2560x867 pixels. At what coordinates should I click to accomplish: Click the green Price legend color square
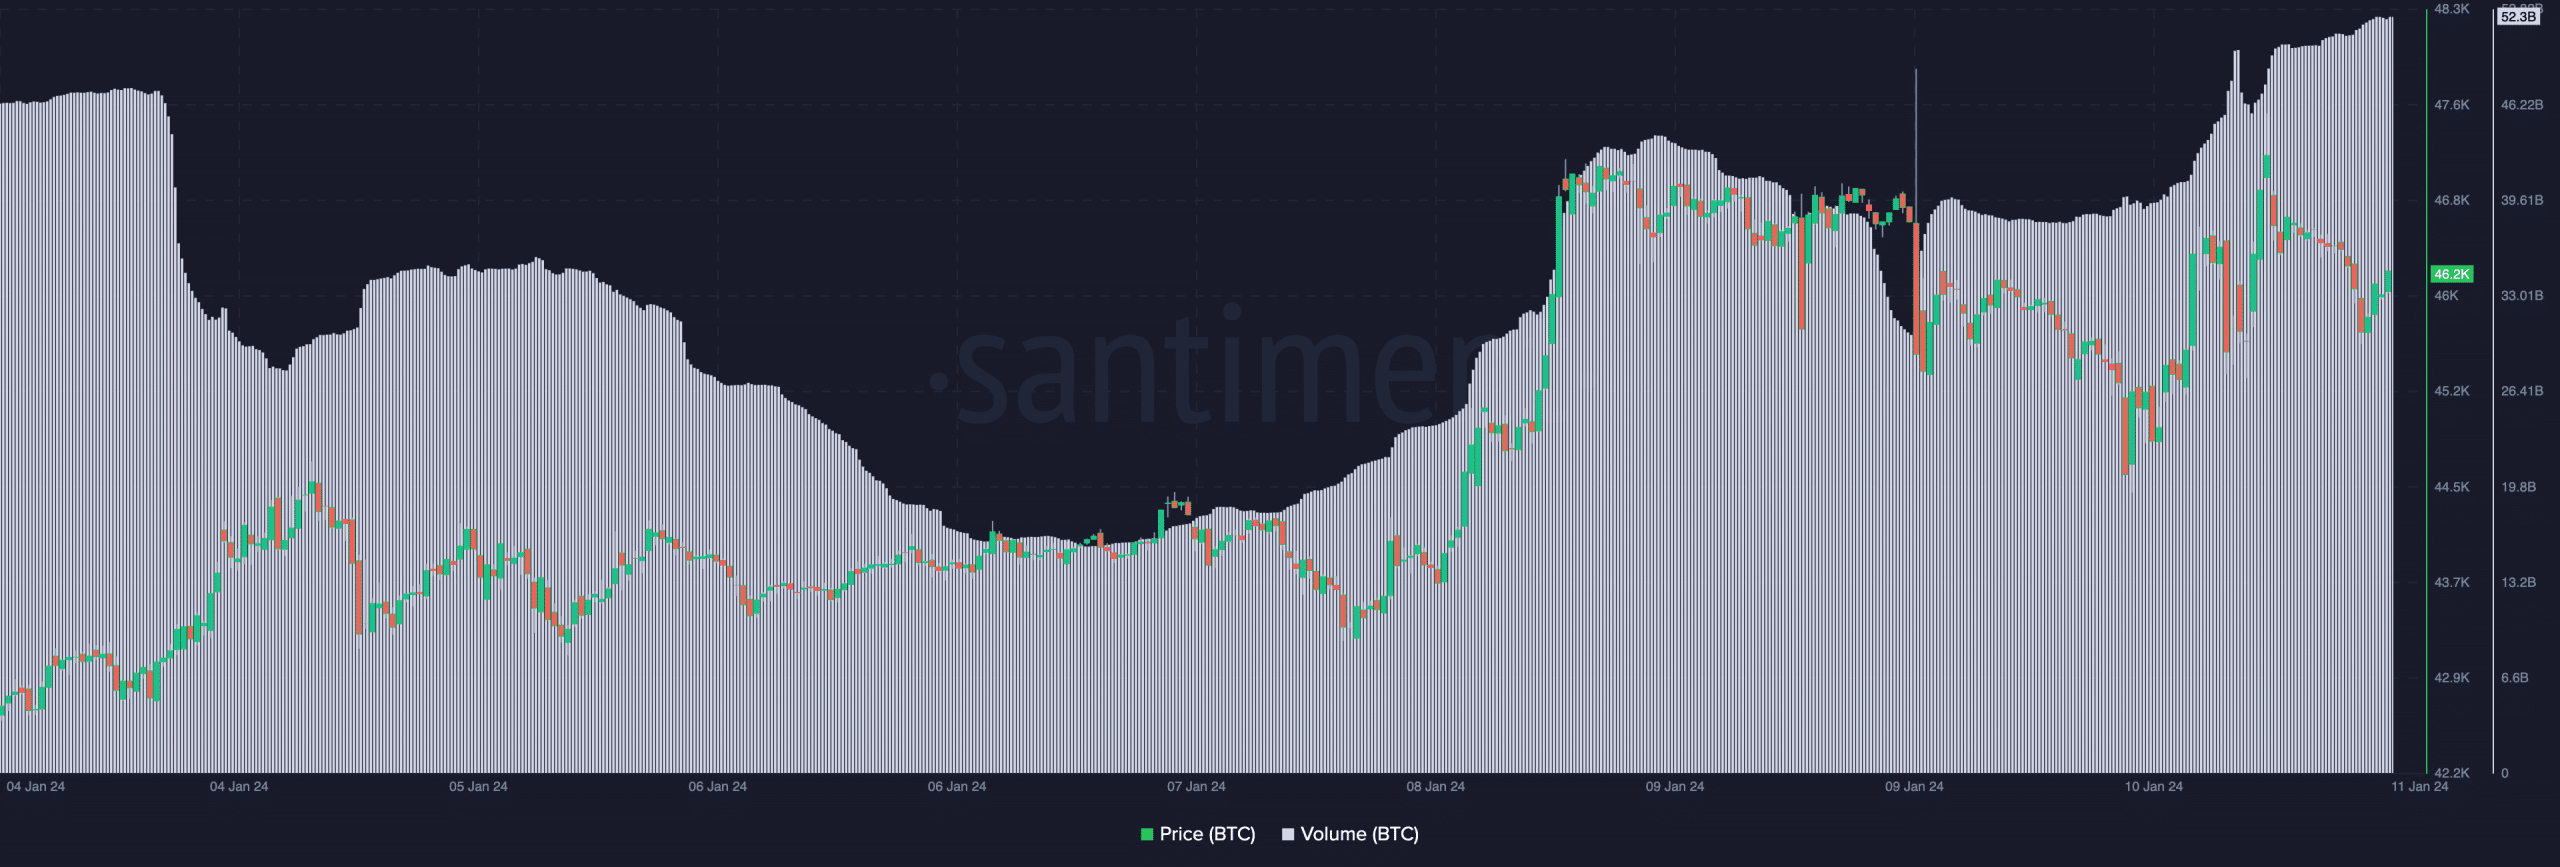[x=1147, y=834]
